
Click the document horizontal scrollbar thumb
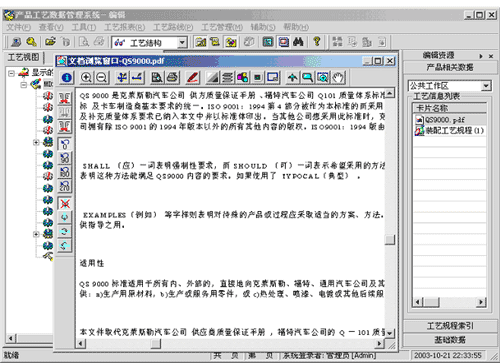click(156, 343)
